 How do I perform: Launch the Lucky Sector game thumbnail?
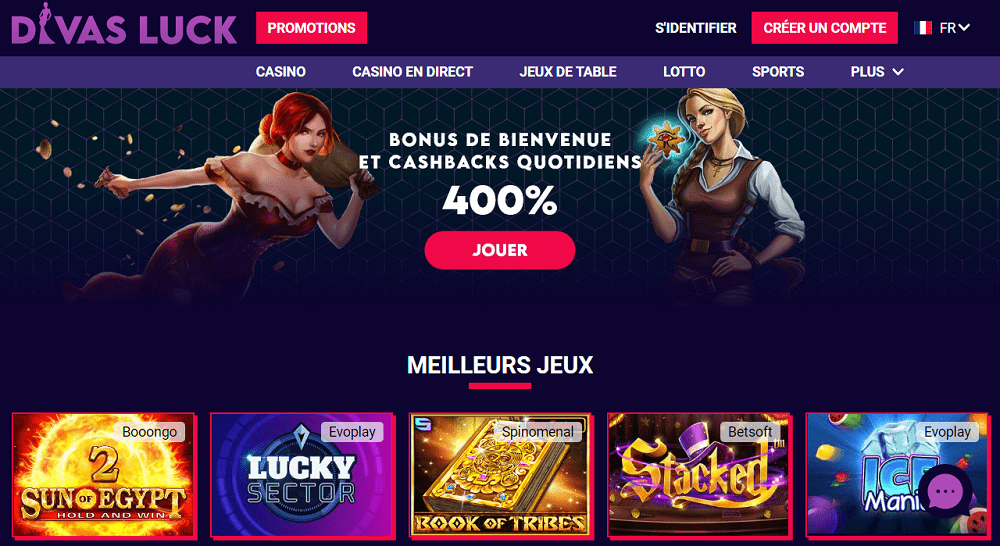pyautogui.click(x=302, y=475)
